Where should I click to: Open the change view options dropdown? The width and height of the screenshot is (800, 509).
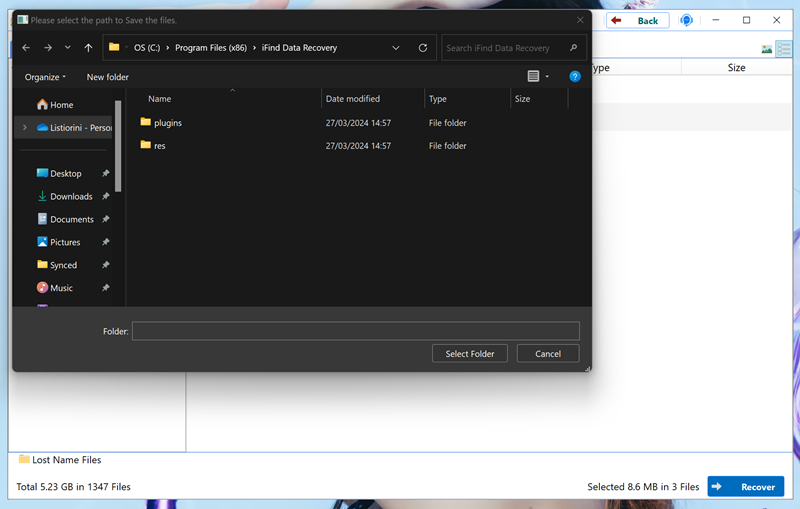coord(547,77)
